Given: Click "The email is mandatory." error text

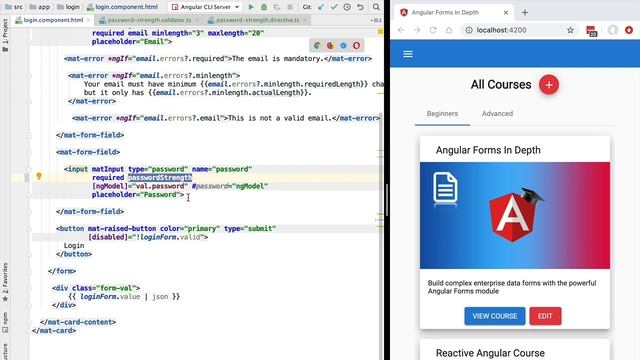Looking at the screenshot, I should pos(278,58).
